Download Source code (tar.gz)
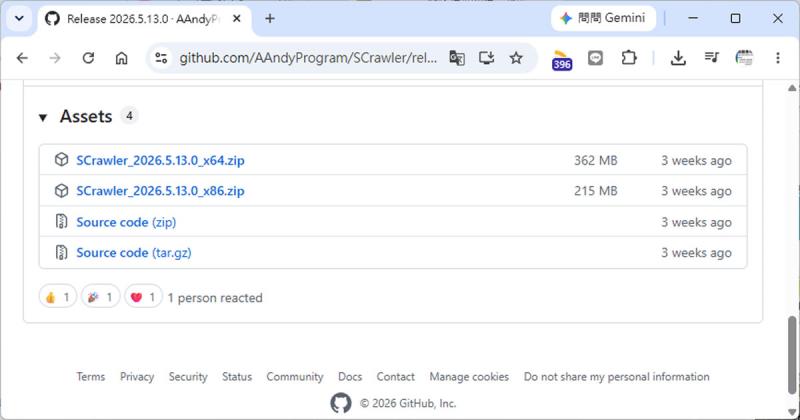Viewport: 800px width, 420px height. point(134,253)
